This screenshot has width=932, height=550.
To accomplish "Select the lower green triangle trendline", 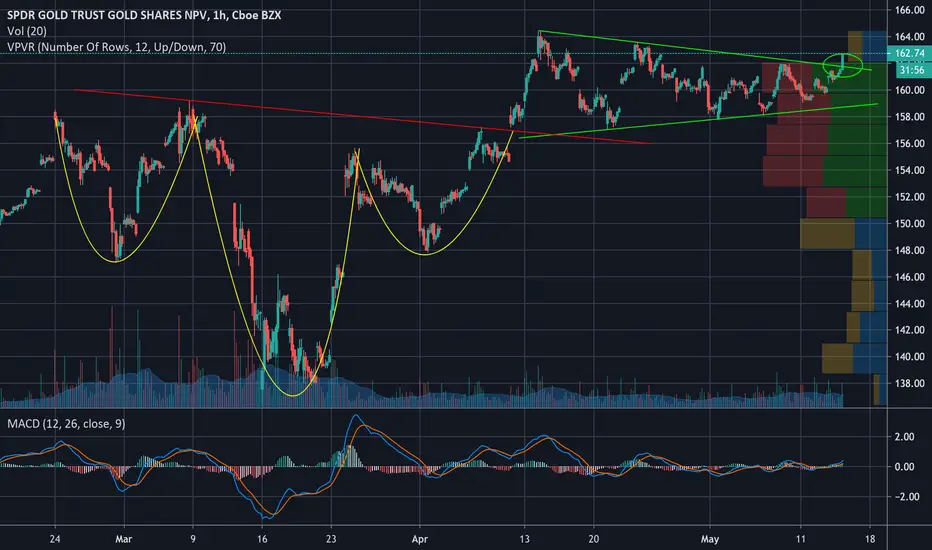I will point(698,121).
